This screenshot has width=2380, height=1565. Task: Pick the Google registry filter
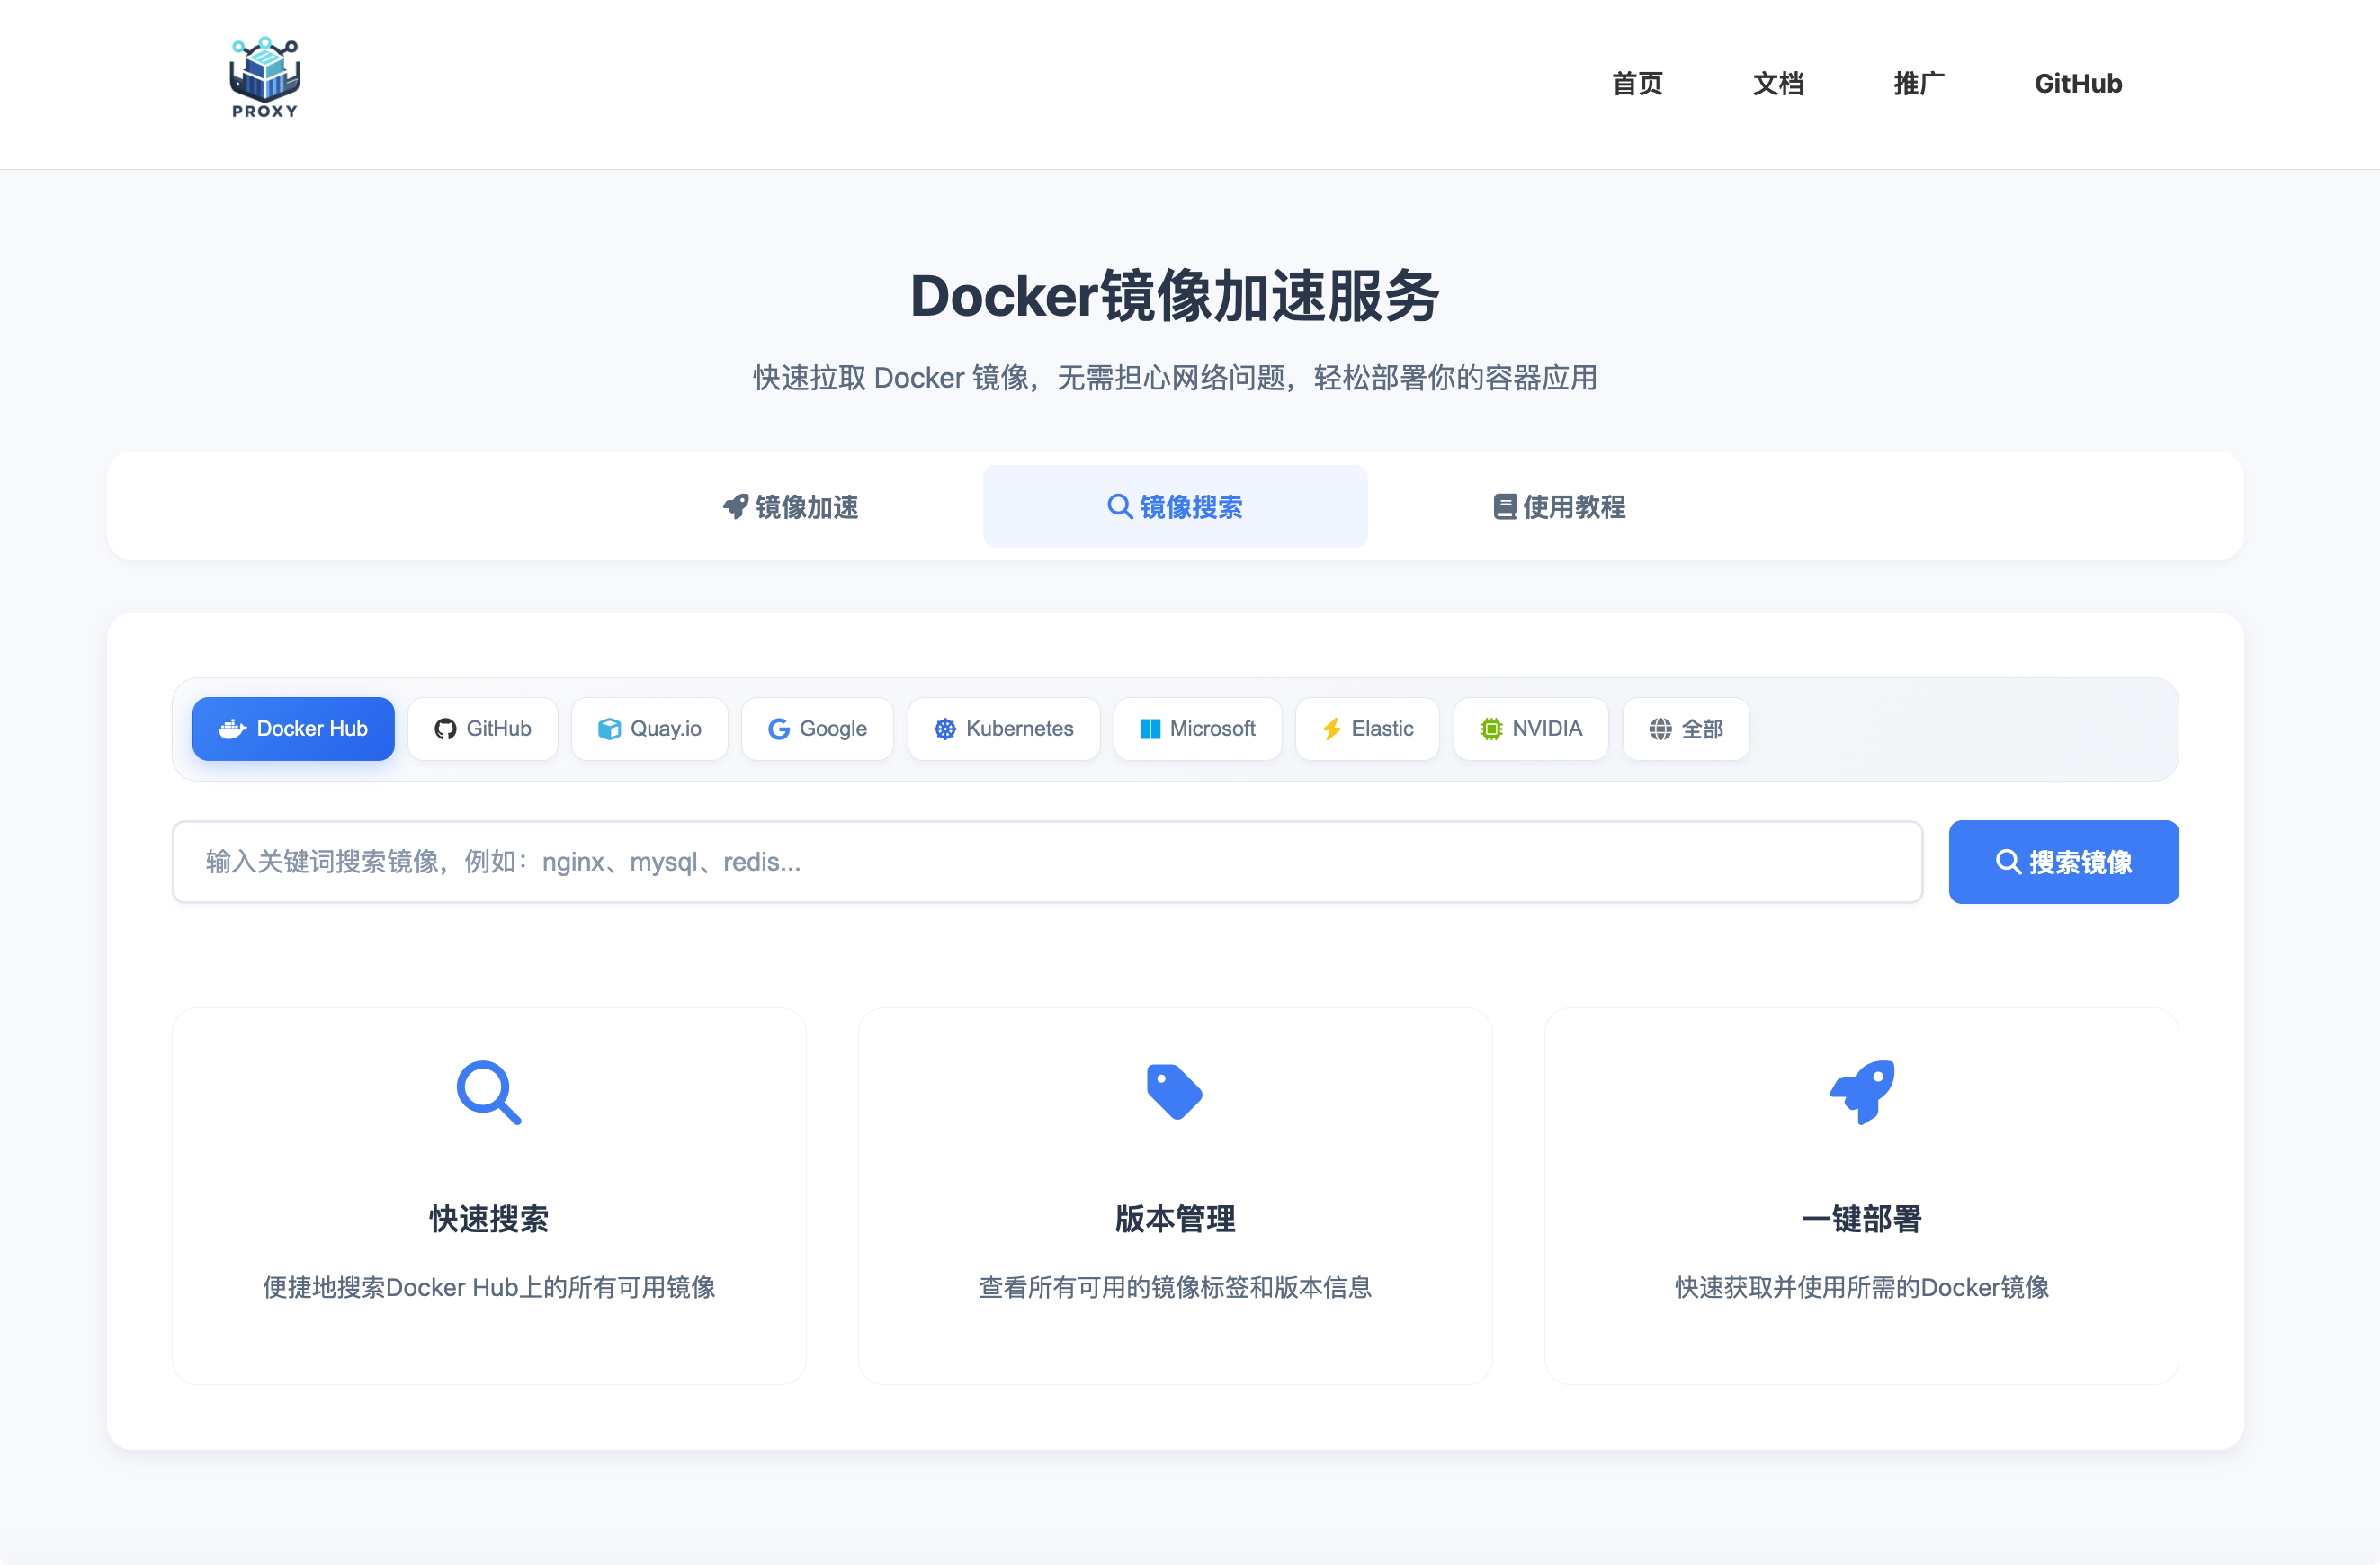817,728
